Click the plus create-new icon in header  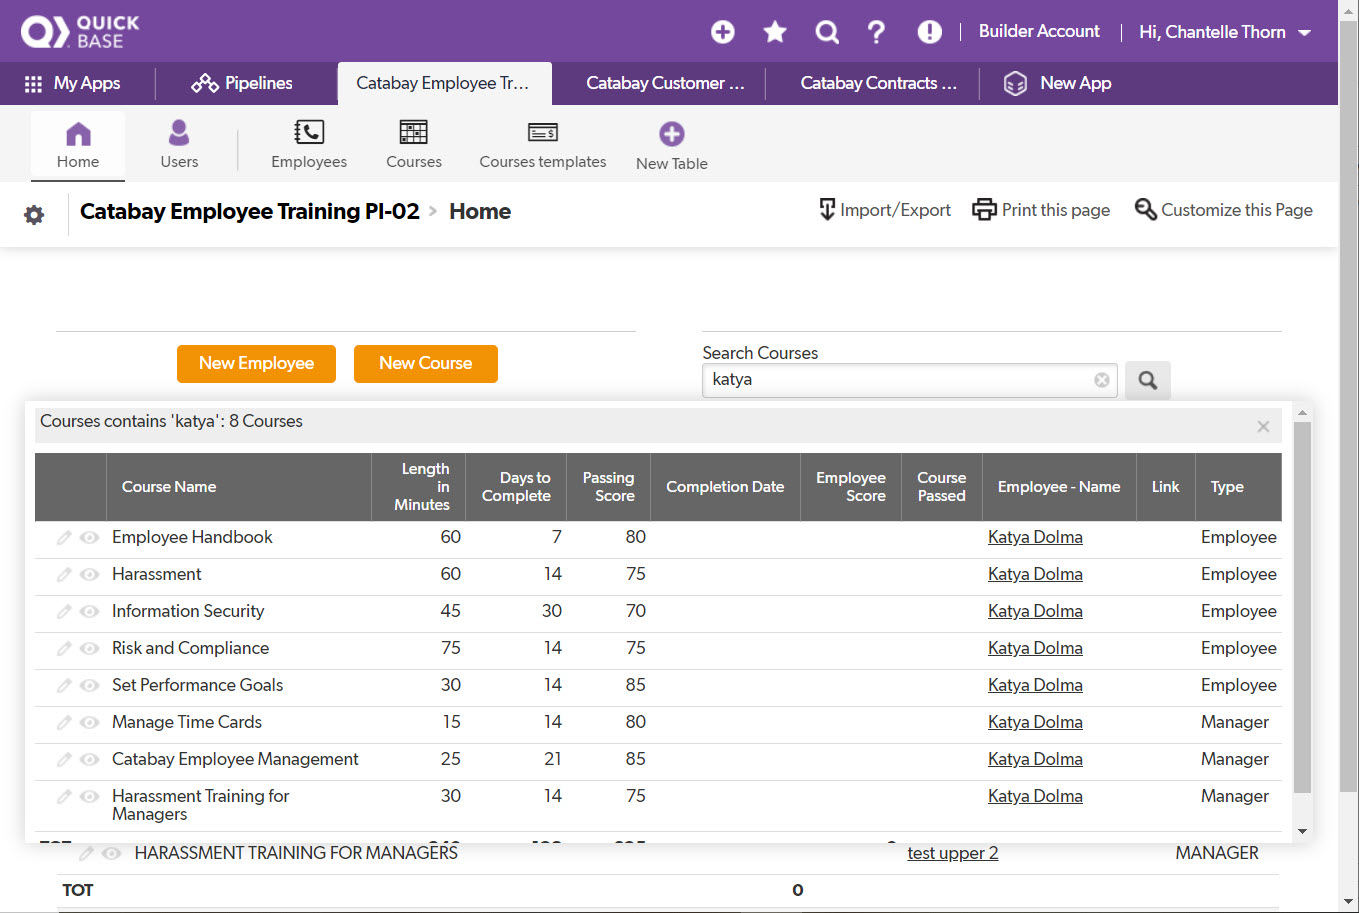[x=723, y=32]
